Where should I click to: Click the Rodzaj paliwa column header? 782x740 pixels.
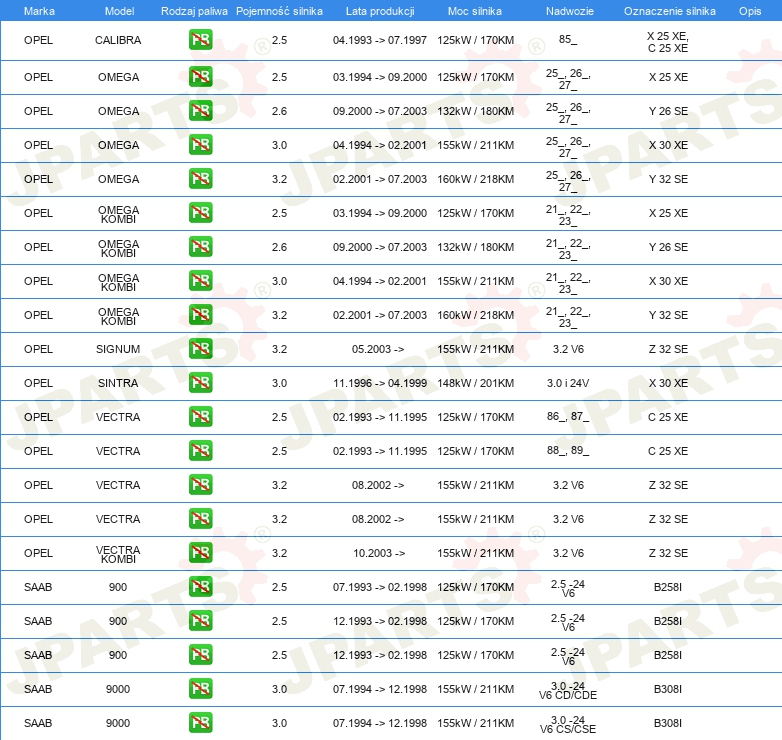(x=194, y=11)
